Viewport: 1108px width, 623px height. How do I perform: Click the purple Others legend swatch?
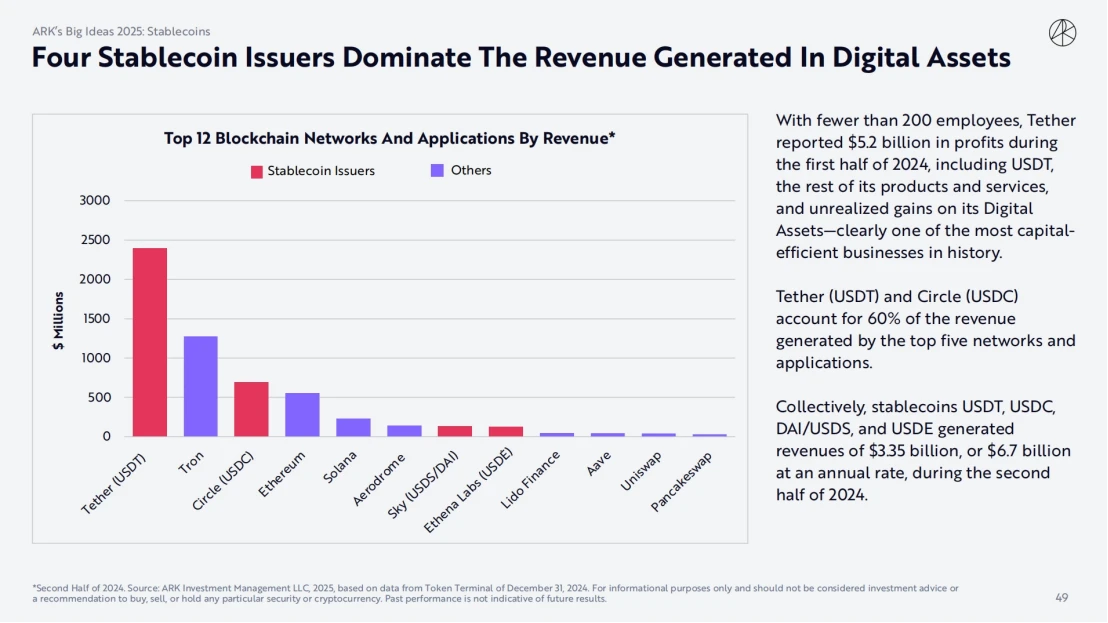pyautogui.click(x=437, y=170)
